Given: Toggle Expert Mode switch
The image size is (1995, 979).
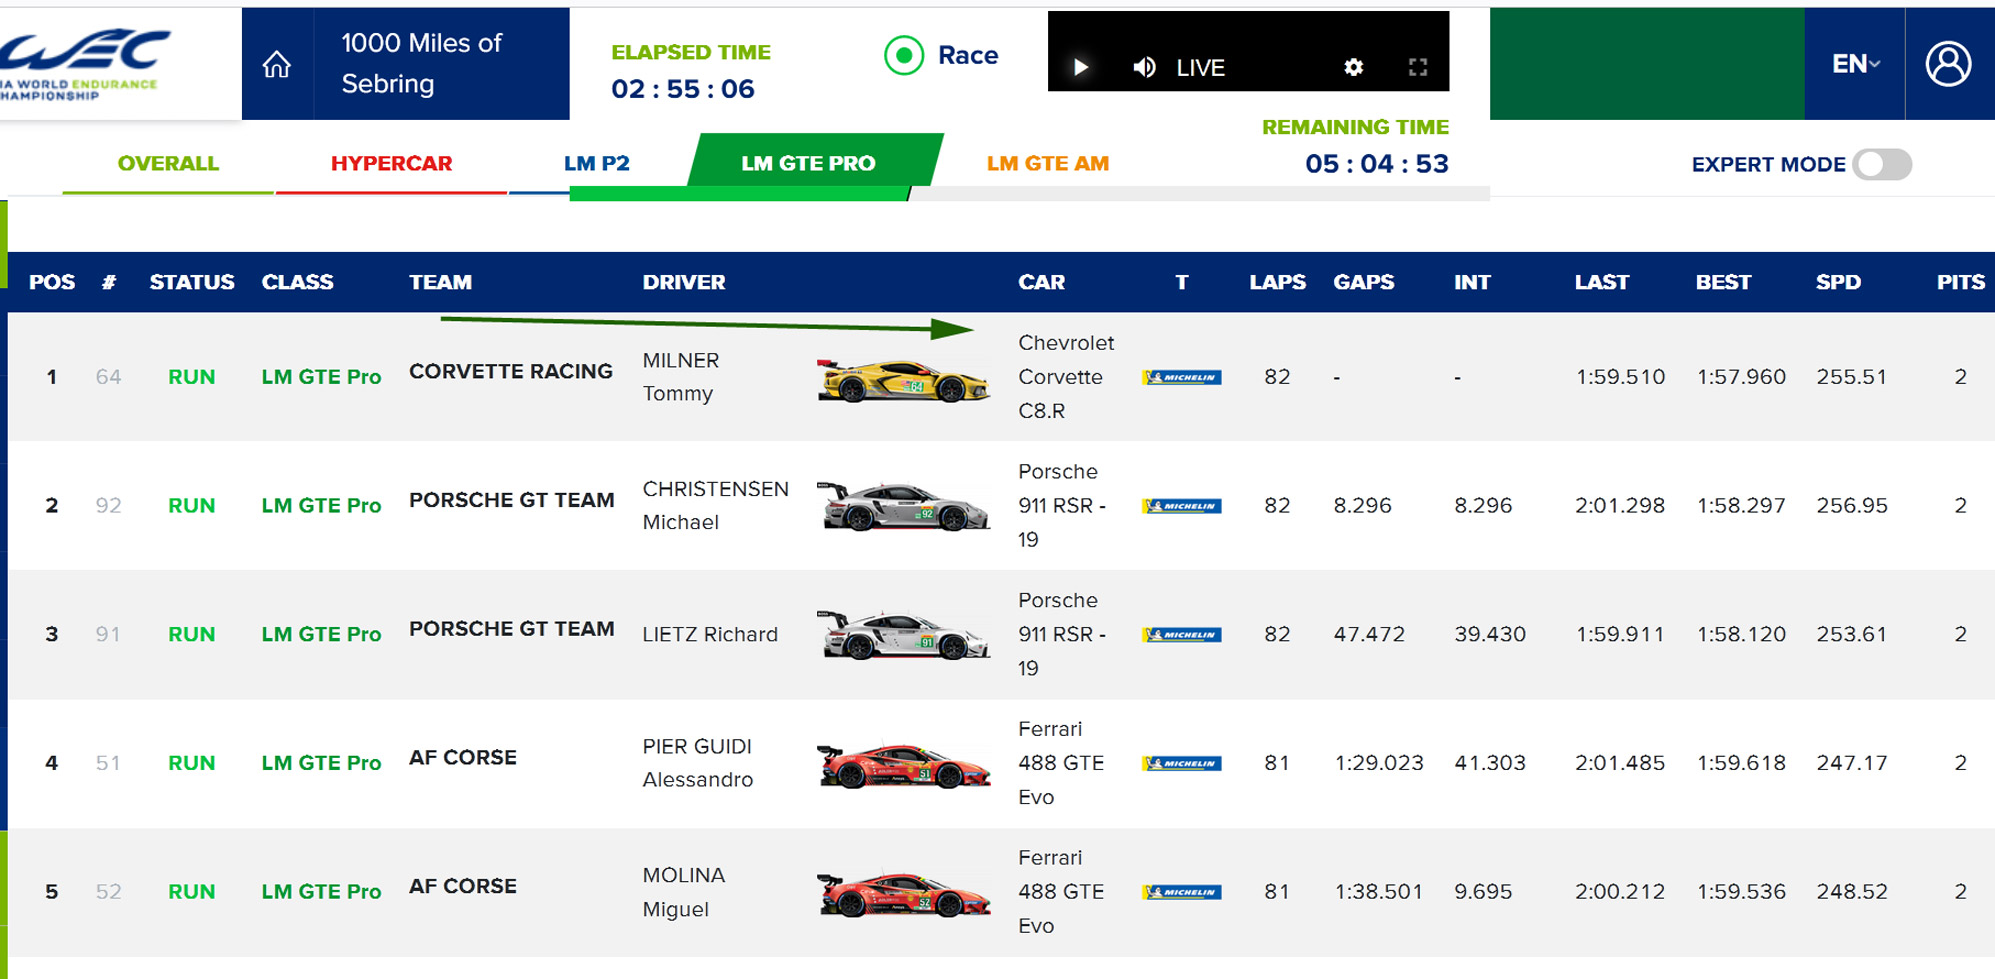Looking at the screenshot, I should (x=1882, y=165).
